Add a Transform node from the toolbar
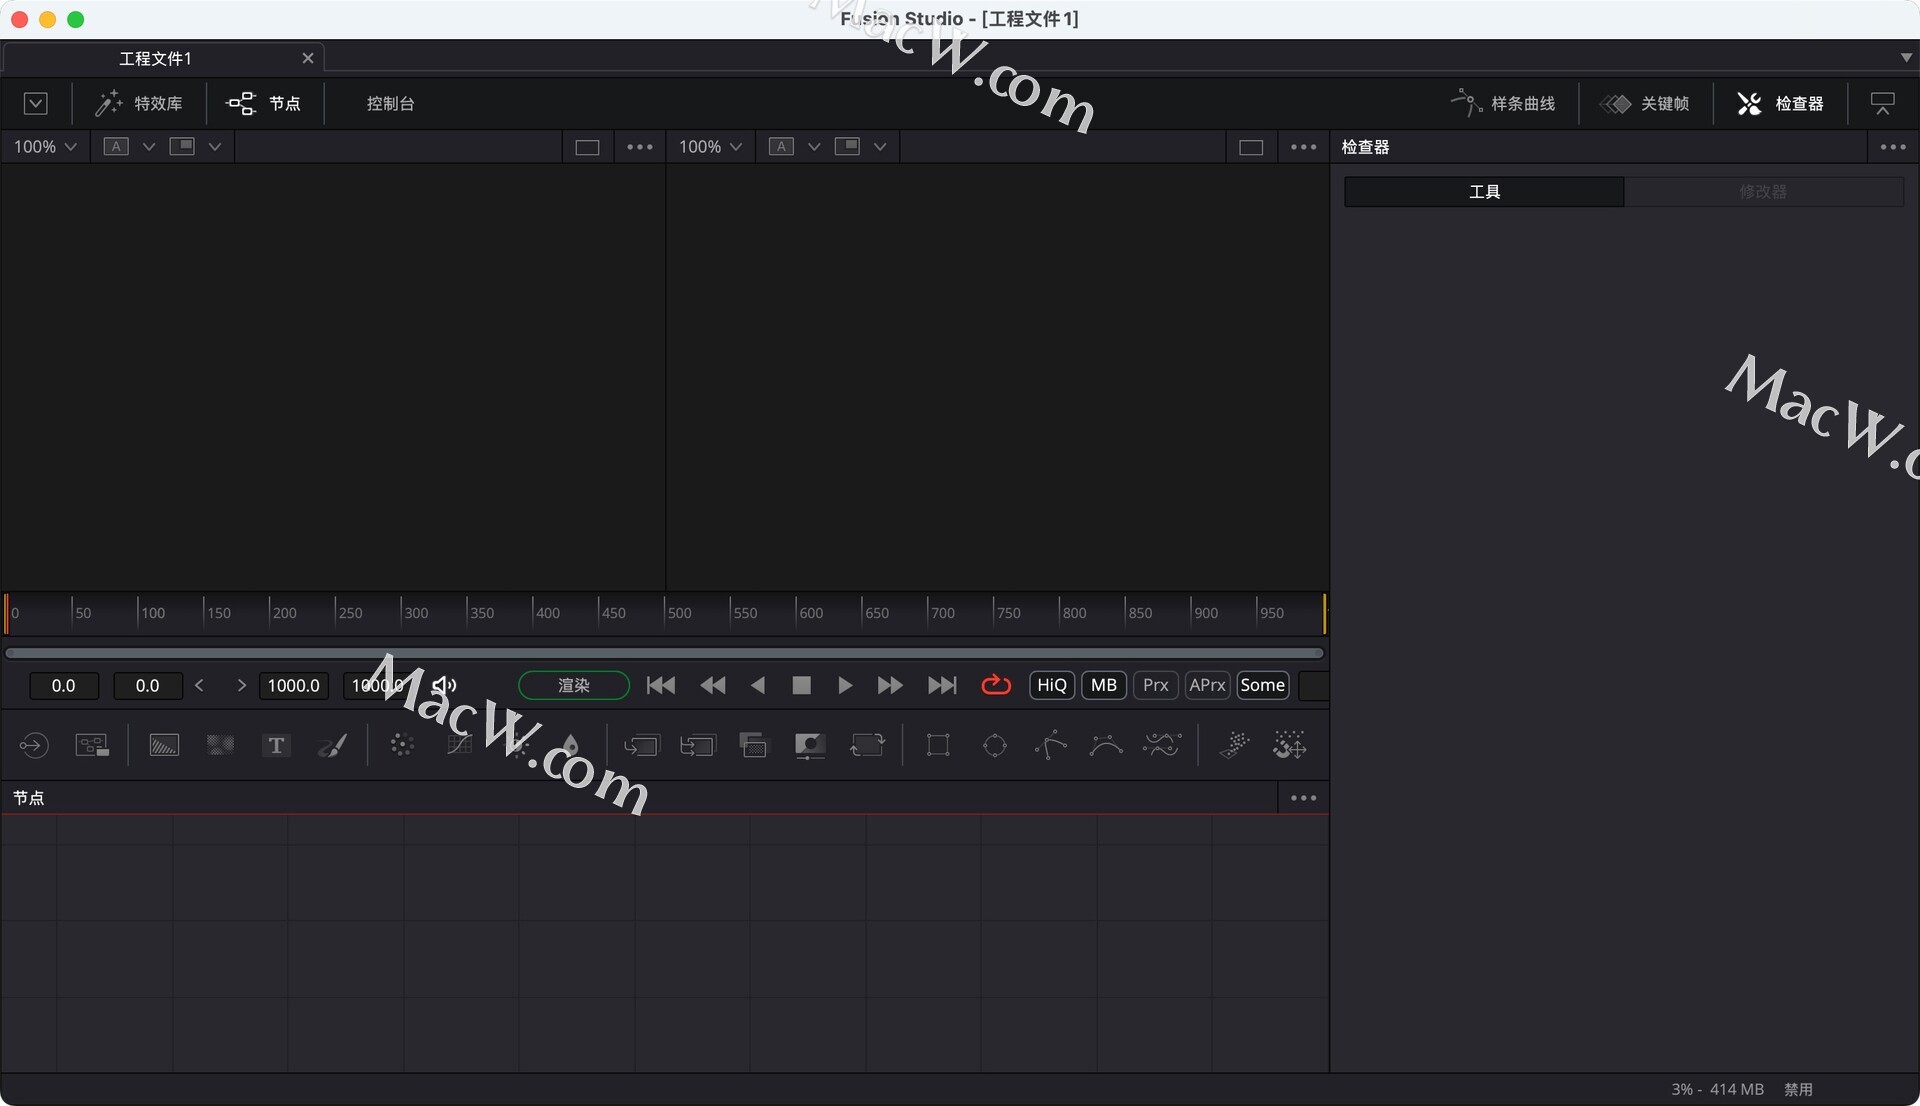Screen dimensions: 1920x1106 pos(867,745)
